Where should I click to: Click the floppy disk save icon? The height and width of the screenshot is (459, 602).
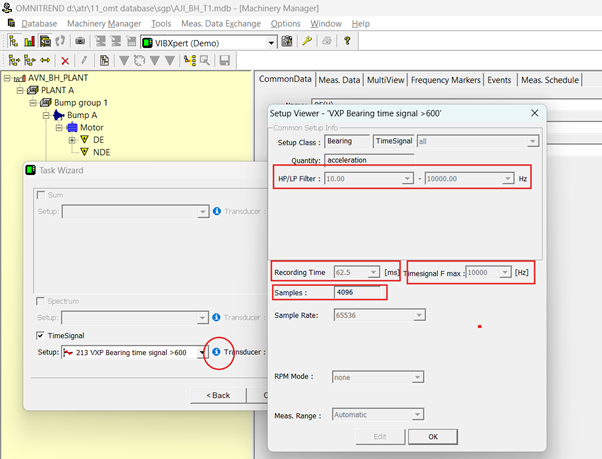[x=225, y=61]
